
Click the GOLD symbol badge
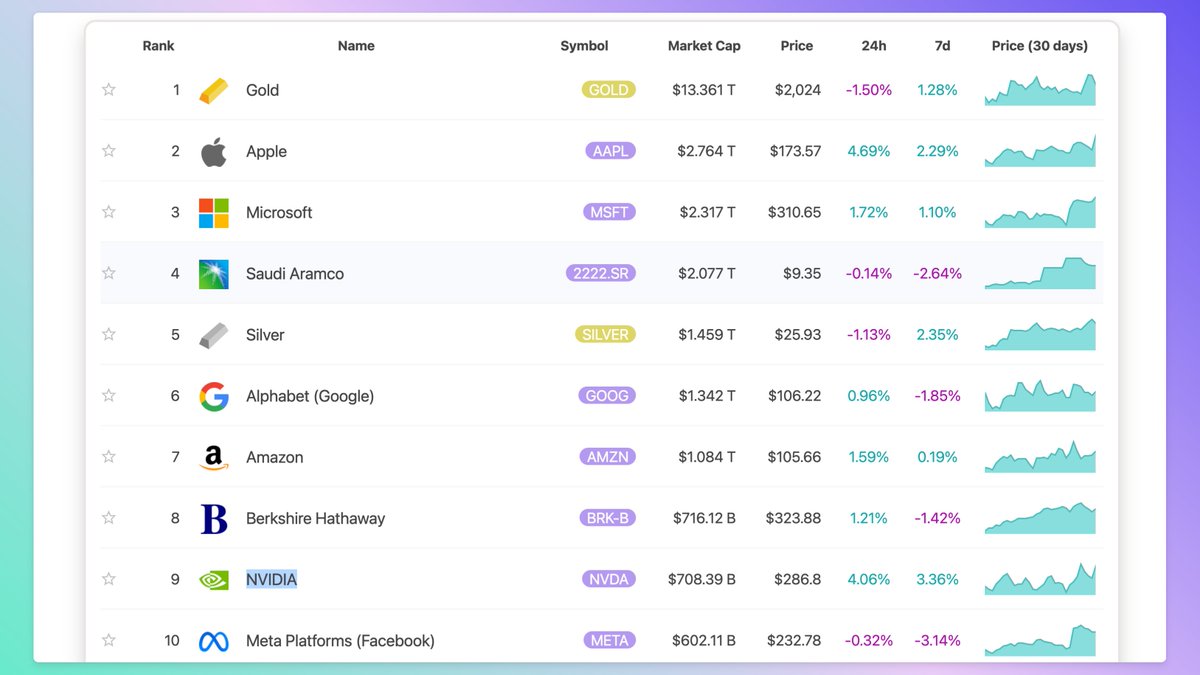(609, 90)
